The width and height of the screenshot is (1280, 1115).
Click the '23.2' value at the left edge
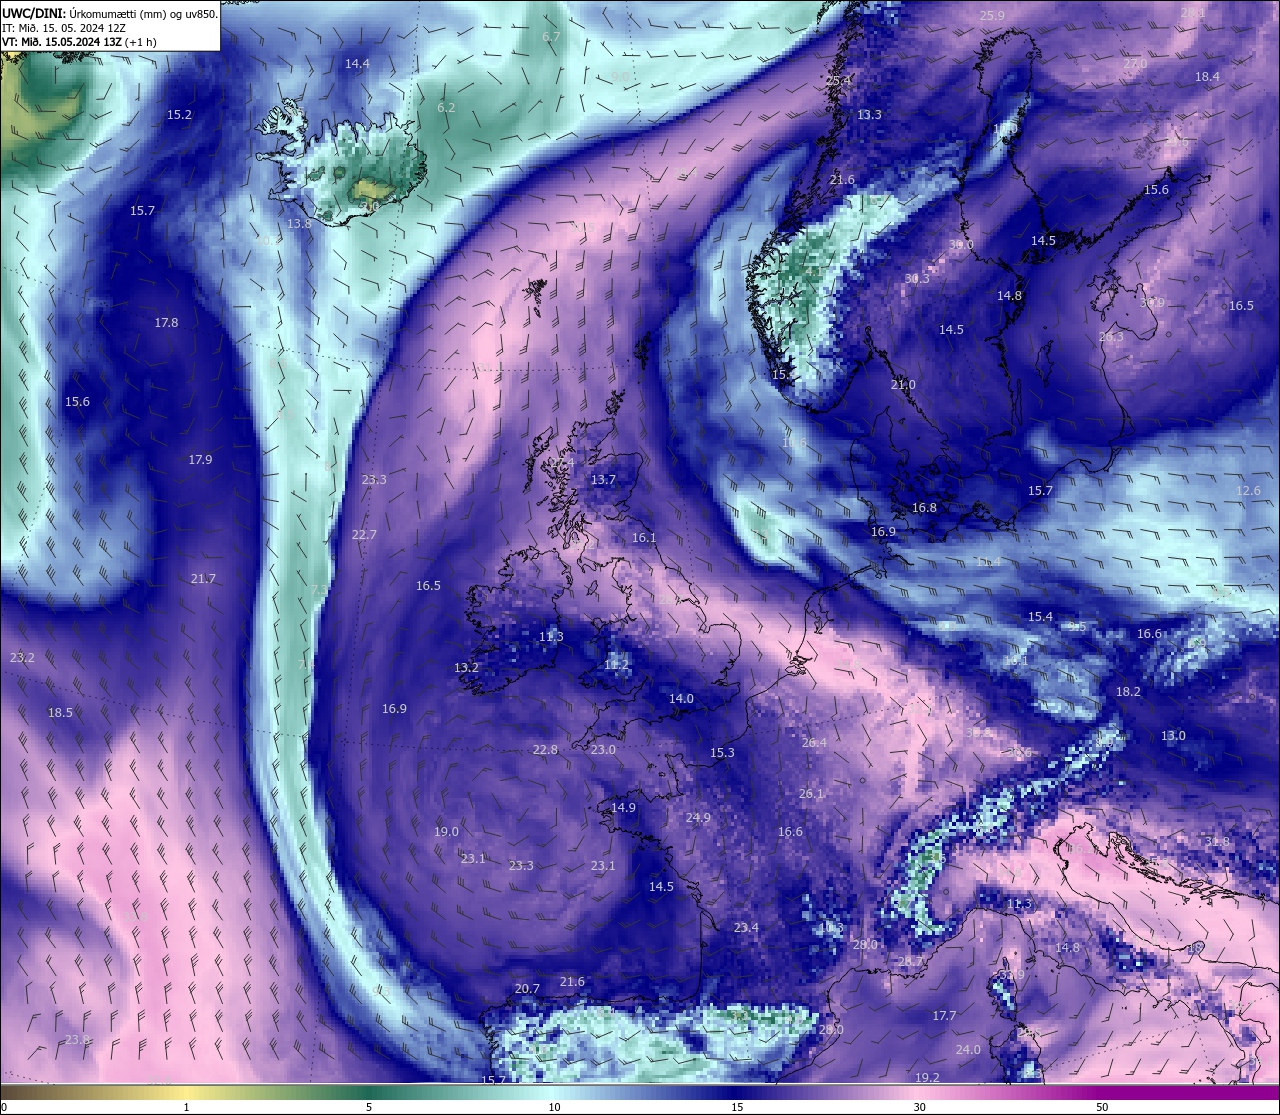[x=22, y=657]
